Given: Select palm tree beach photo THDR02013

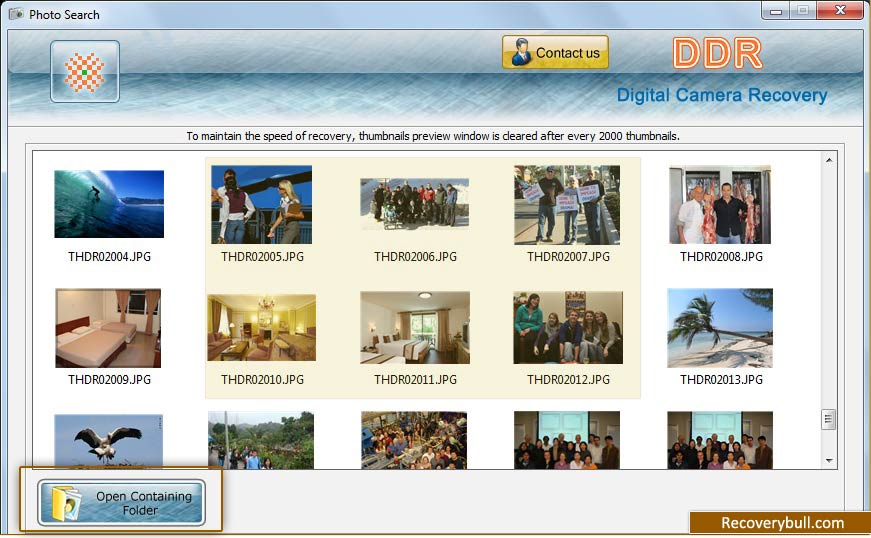Looking at the screenshot, I should tap(720, 328).
